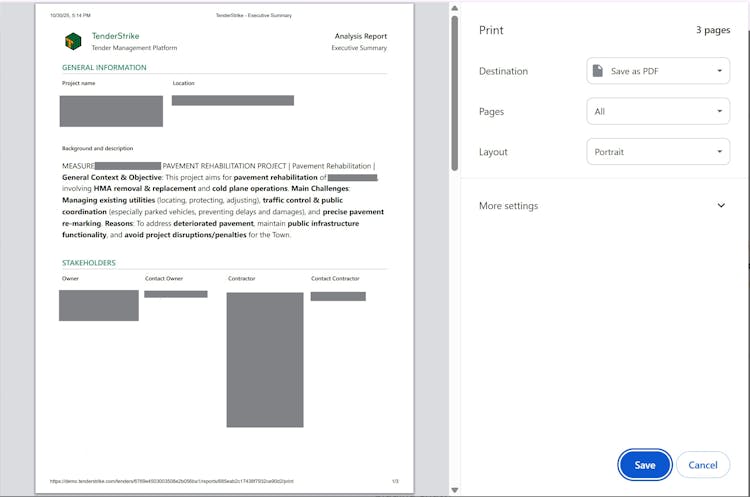Click the preview scrollbar up arrow
This screenshot has width=750, height=497.
point(454,9)
